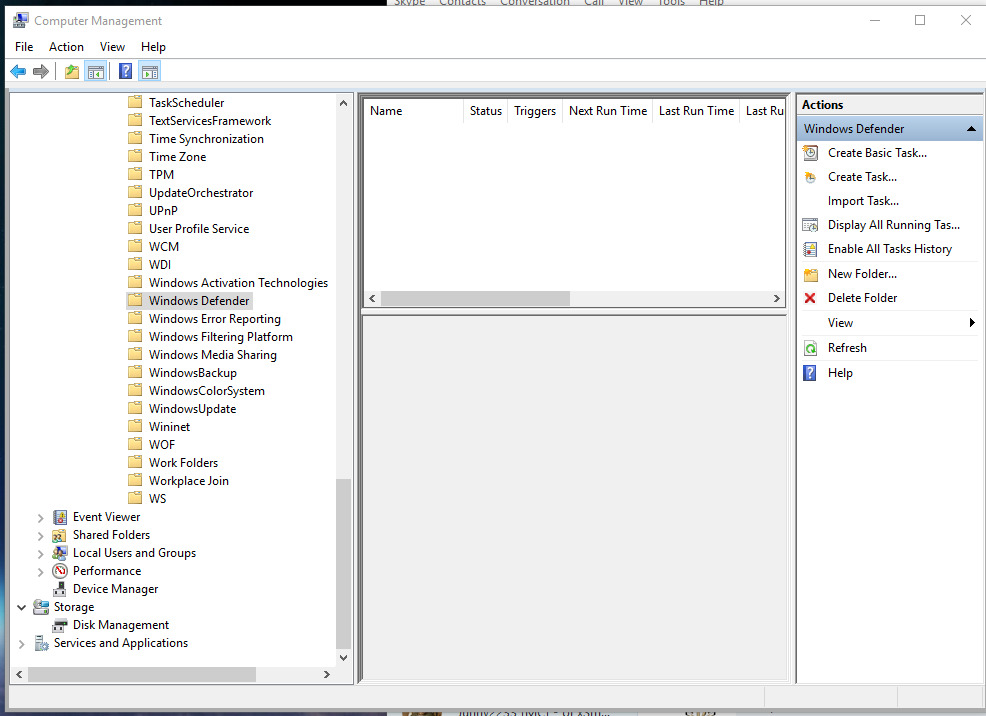Click Services and Applications icon
Viewport: 986px width, 716px height.
point(41,643)
